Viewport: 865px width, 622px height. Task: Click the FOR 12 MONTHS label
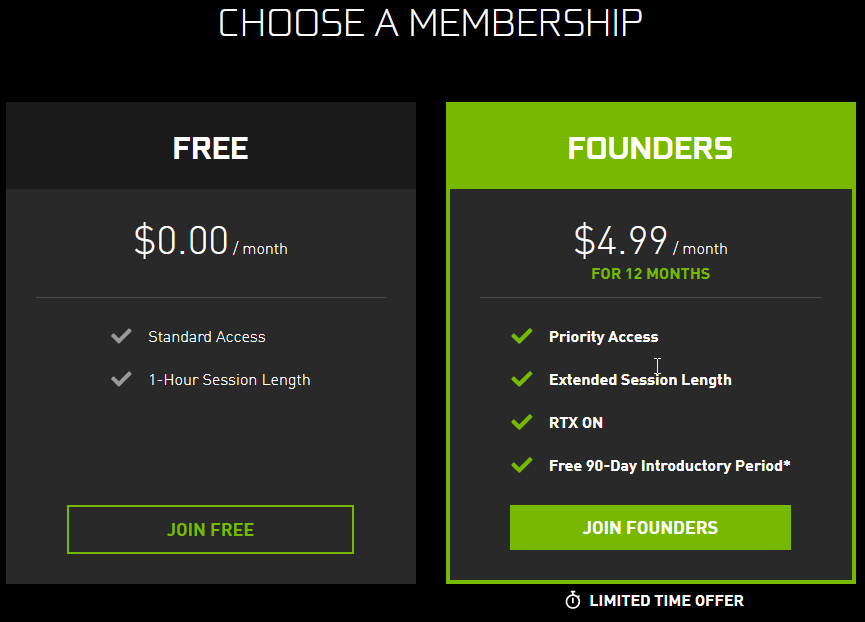coord(650,274)
